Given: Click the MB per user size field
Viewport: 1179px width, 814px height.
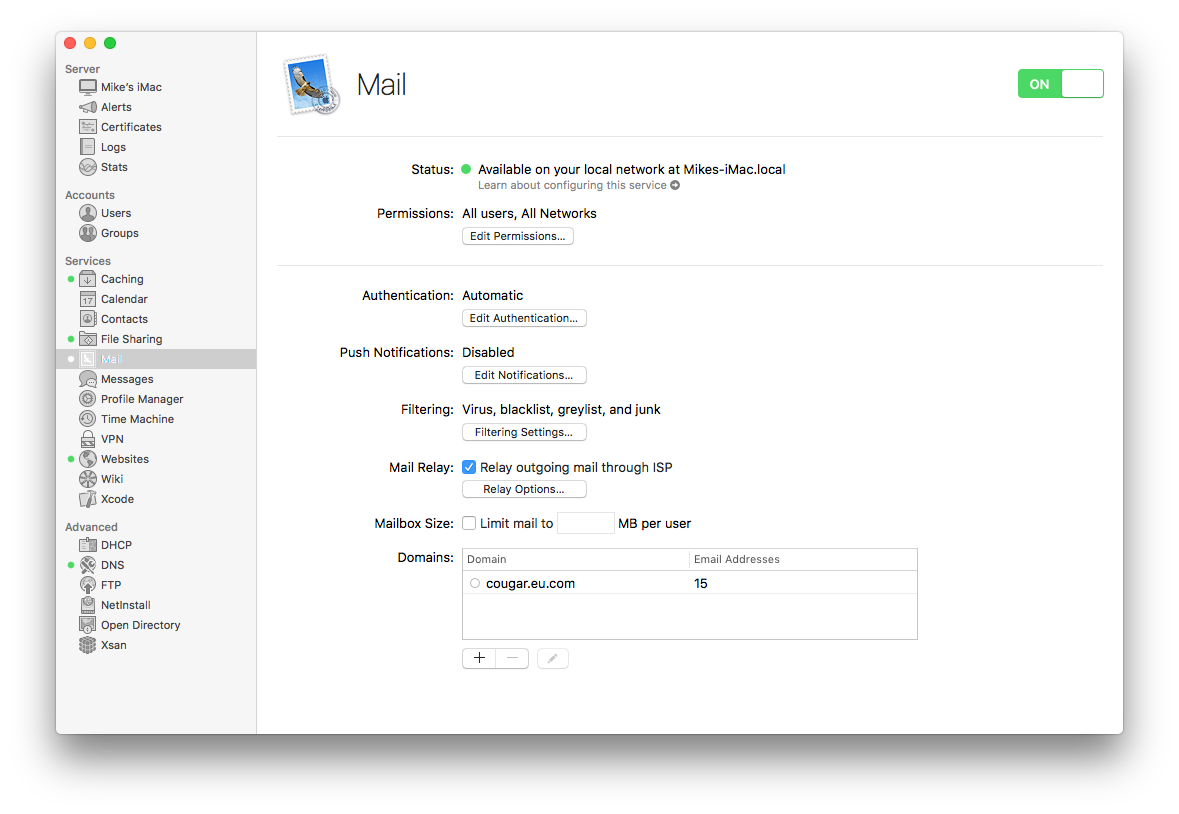Looking at the screenshot, I should [x=586, y=523].
